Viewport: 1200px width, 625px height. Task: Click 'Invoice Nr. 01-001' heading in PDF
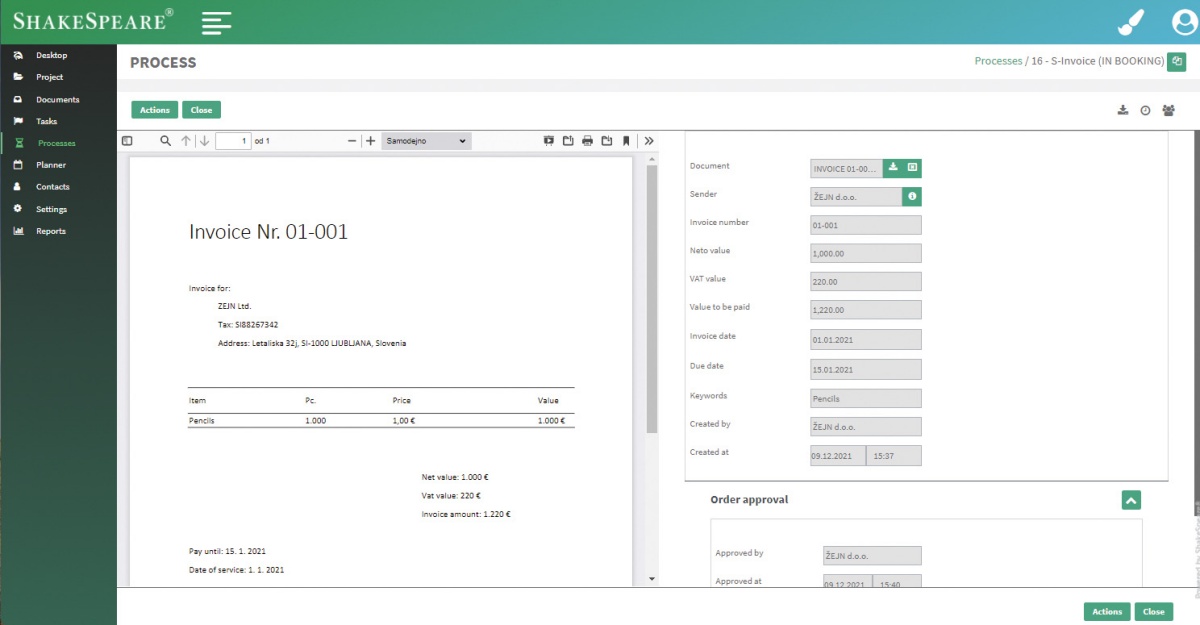[x=268, y=232]
